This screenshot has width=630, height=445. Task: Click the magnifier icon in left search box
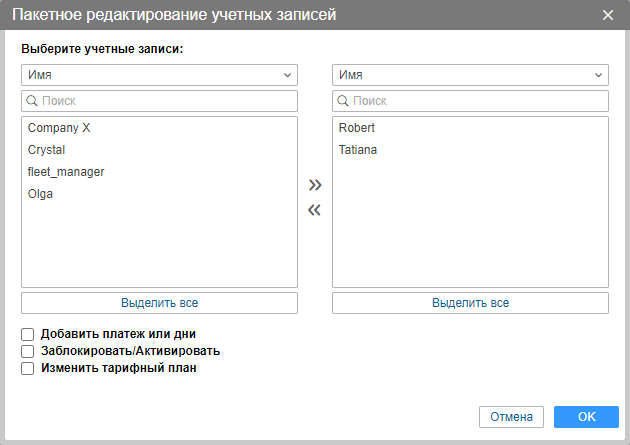pos(32,101)
